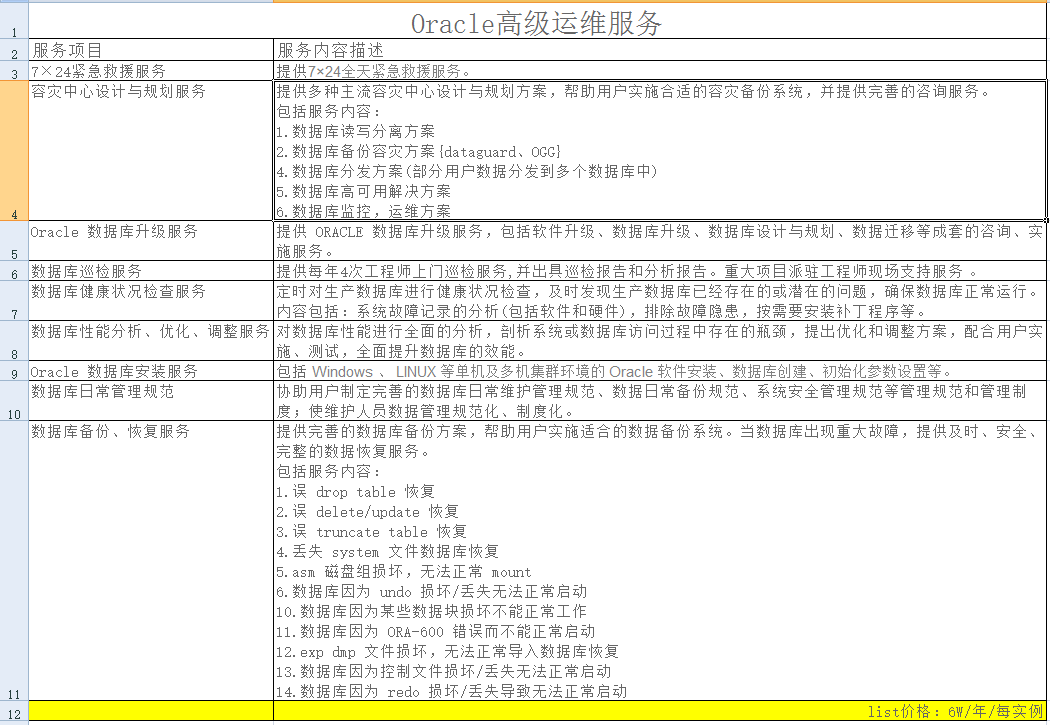Click the header cell "服务内容描述"
This screenshot has height=725, width=1050.
point(660,50)
